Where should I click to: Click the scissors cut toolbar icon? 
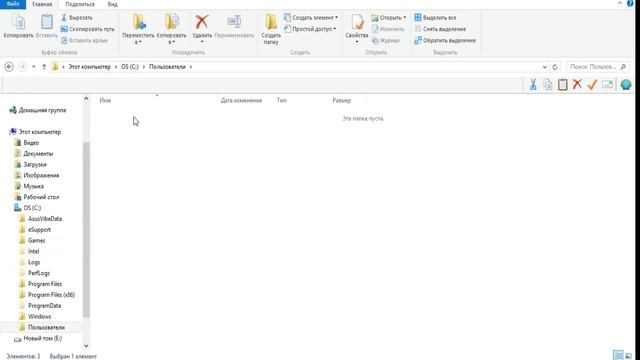[533, 84]
